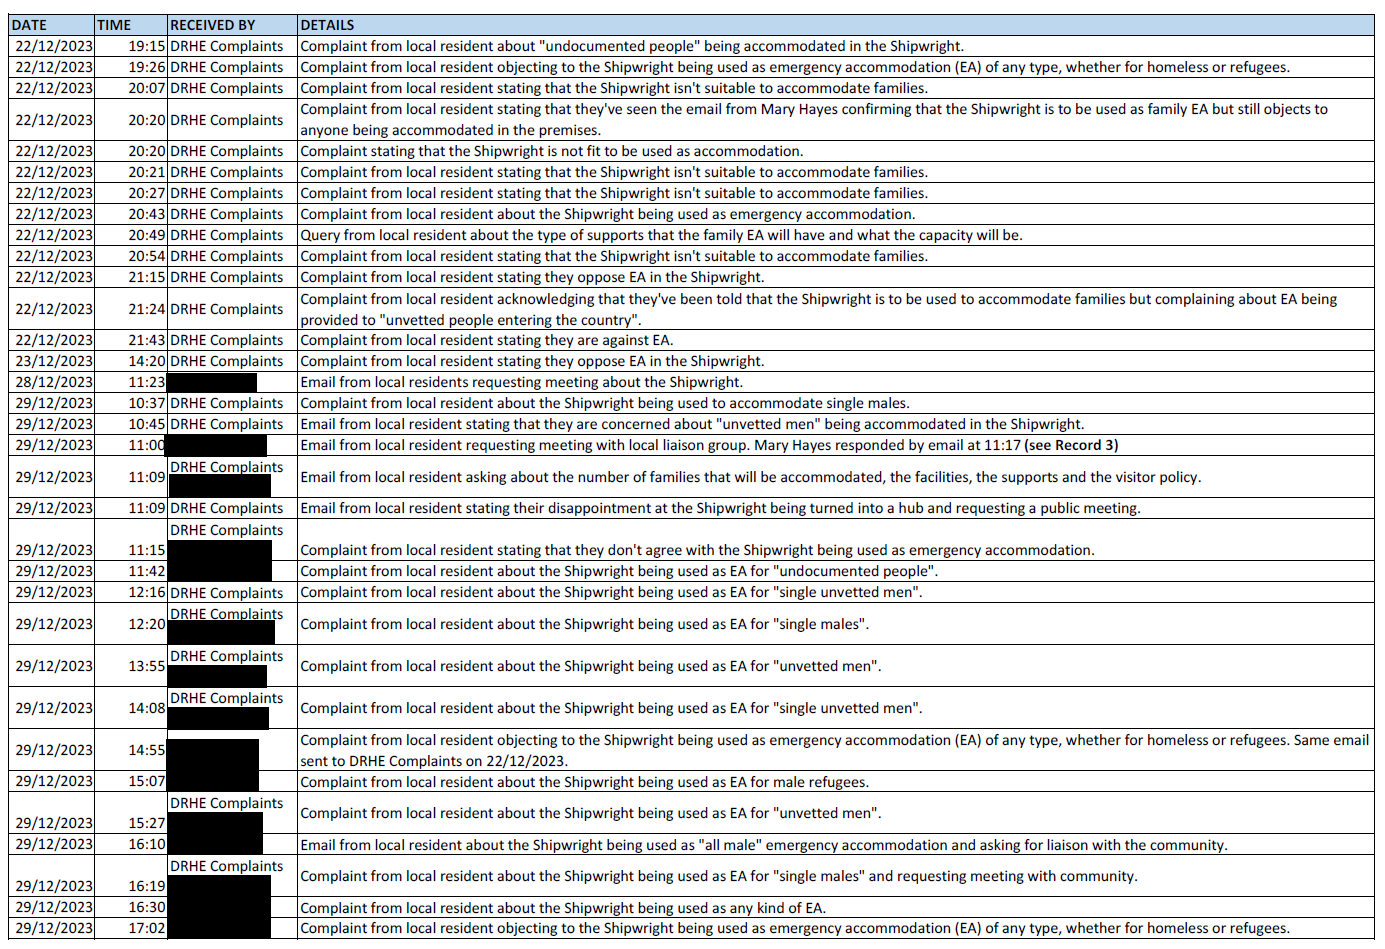
Task: Click the 21:15 time cell
Action: pyautogui.click(x=130, y=277)
